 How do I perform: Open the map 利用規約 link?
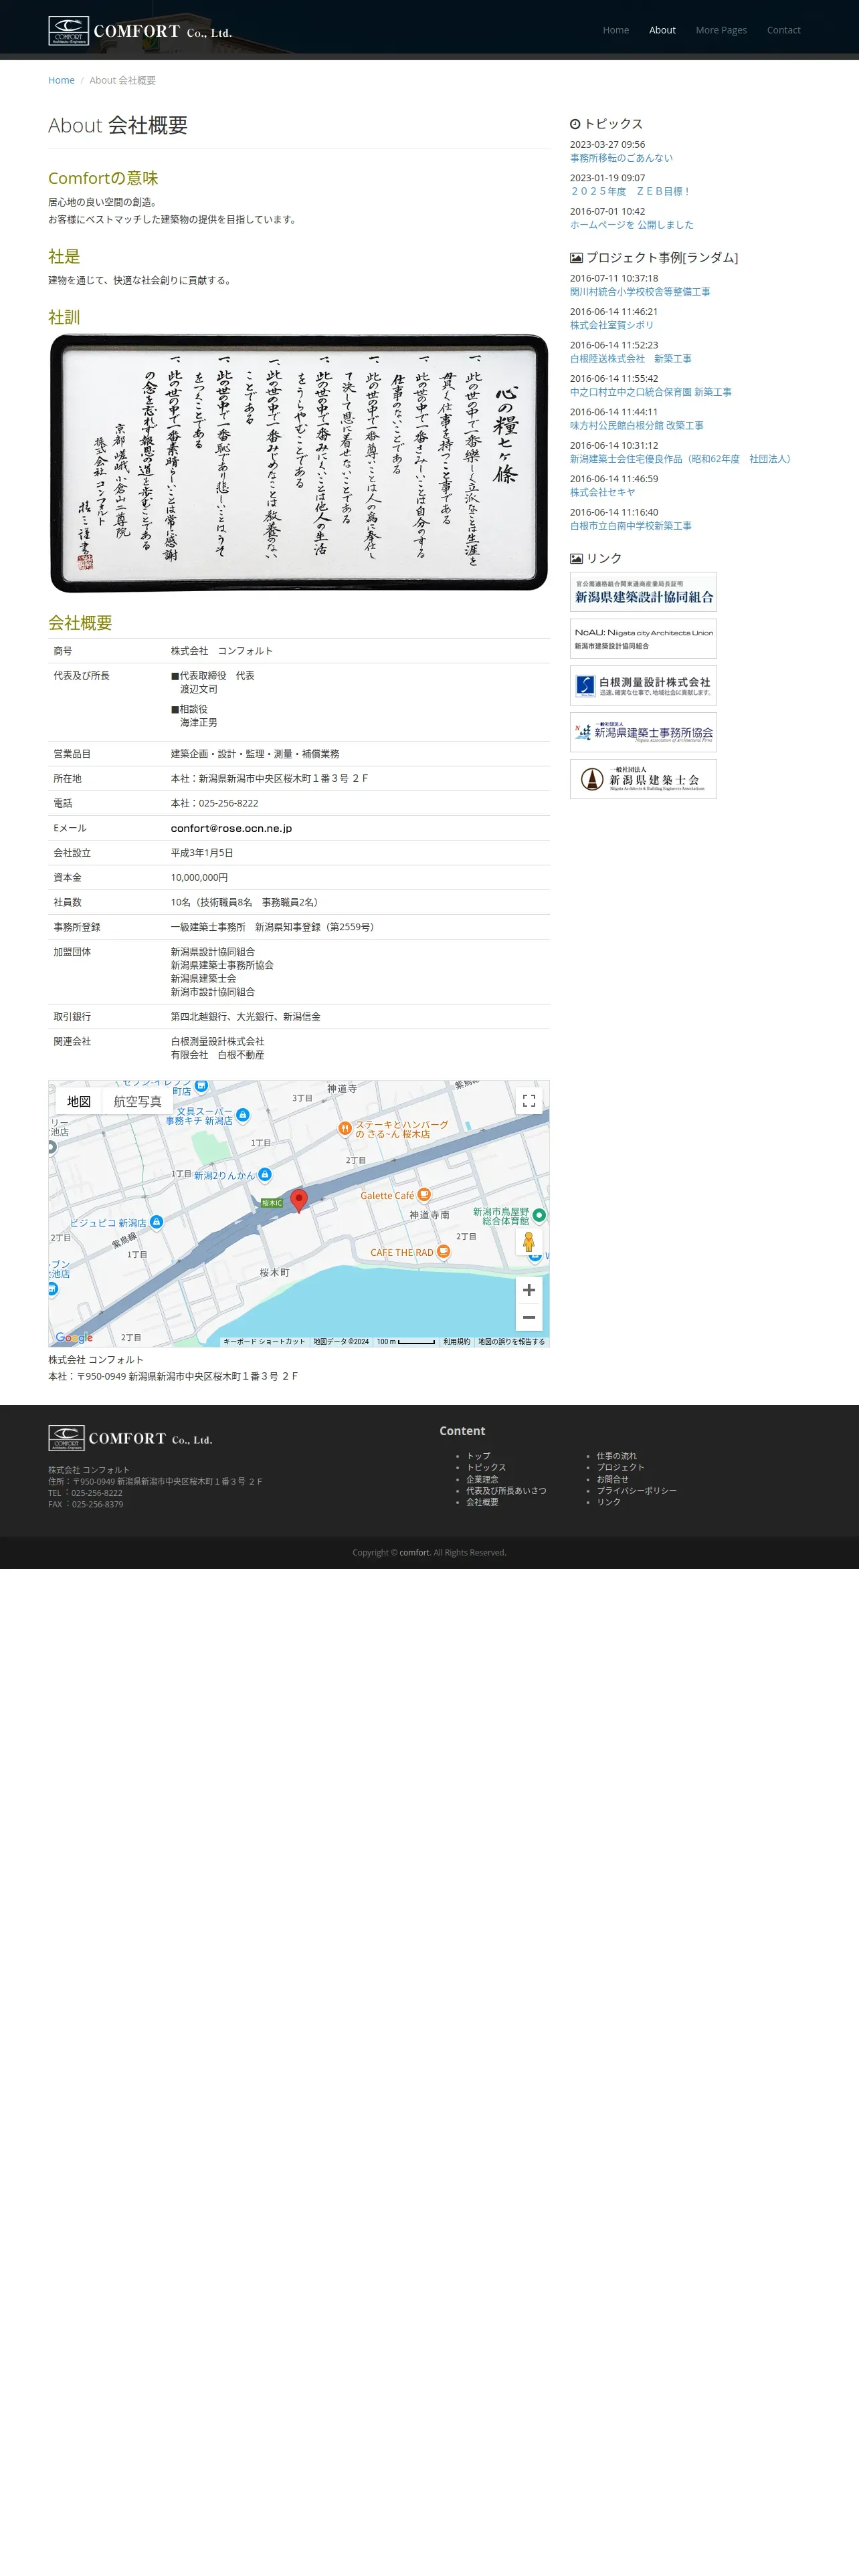pyautogui.click(x=456, y=1342)
